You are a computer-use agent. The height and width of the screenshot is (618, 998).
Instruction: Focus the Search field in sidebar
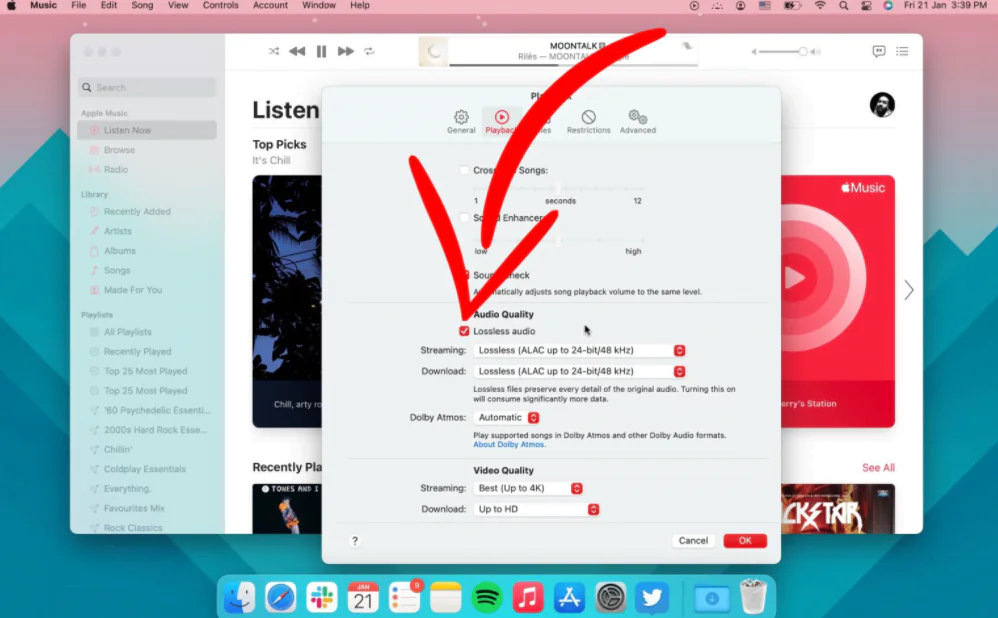(147, 87)
